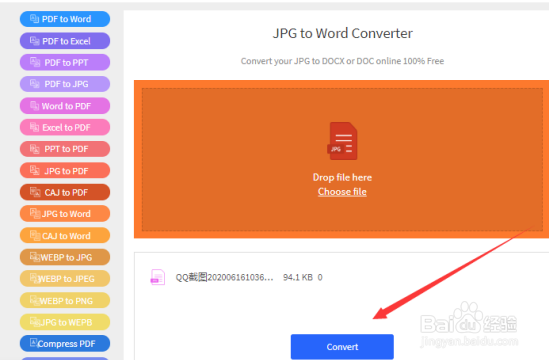Open the JPG to WEPB converter
The width and height of the screenshot is (549, 360).
click(65, 322)
